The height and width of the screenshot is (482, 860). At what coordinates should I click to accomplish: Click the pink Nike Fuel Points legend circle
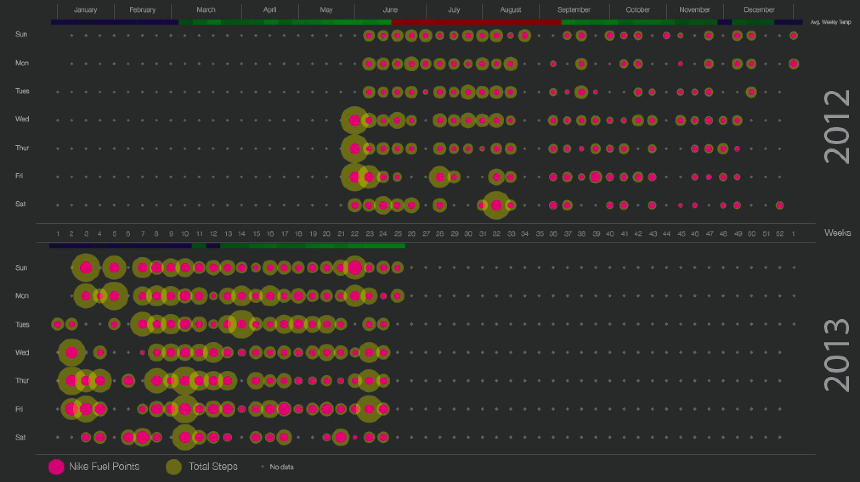tap(56, 467)
